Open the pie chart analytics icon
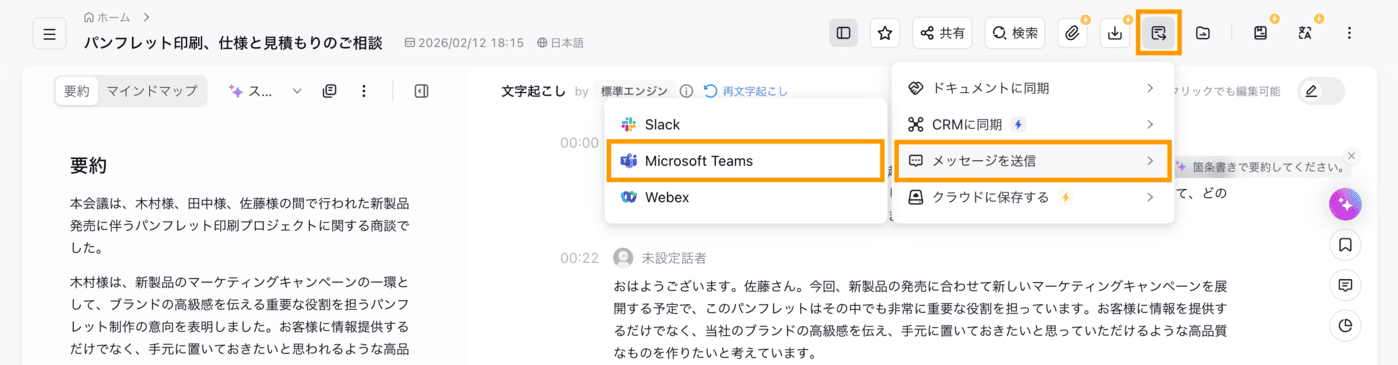This screenshot has width=1398, height=365. coord(1345,326)
